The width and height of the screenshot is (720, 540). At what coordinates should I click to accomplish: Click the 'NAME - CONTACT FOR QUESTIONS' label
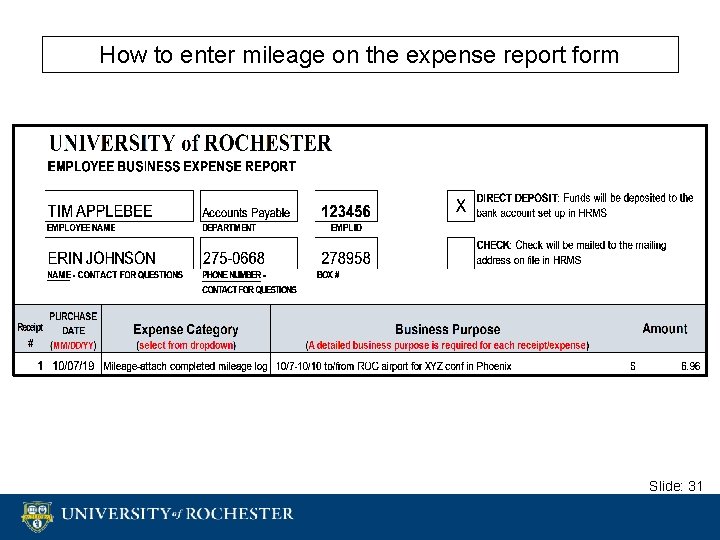tap(115, 275)
